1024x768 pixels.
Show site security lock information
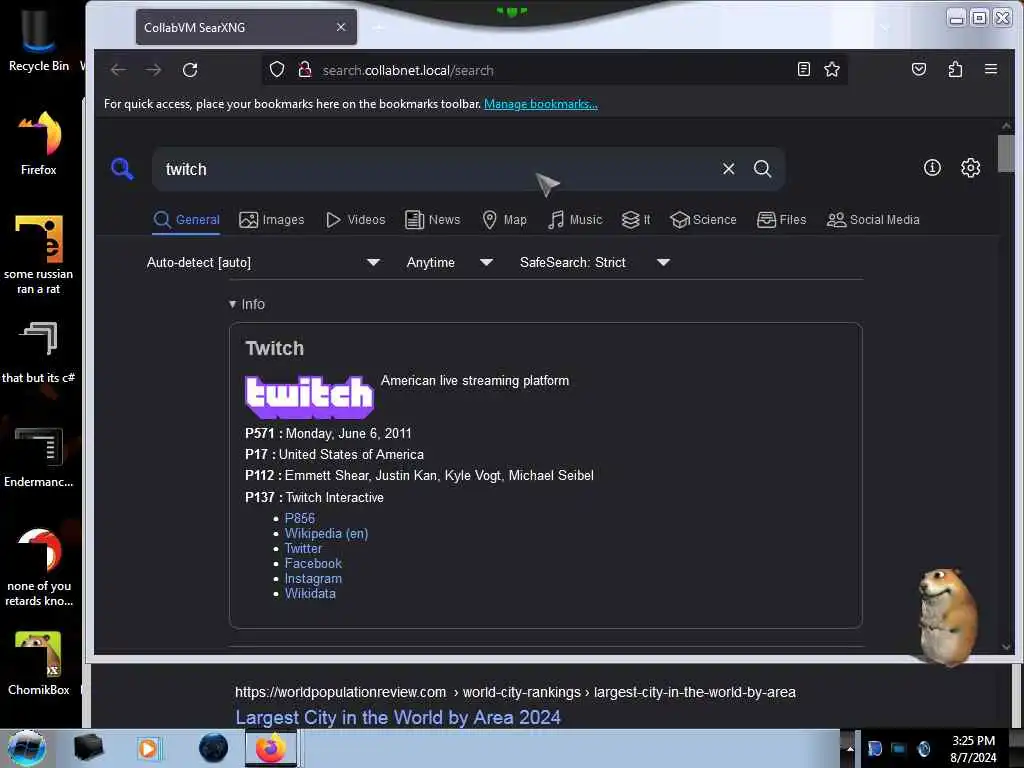click(304, 70)
